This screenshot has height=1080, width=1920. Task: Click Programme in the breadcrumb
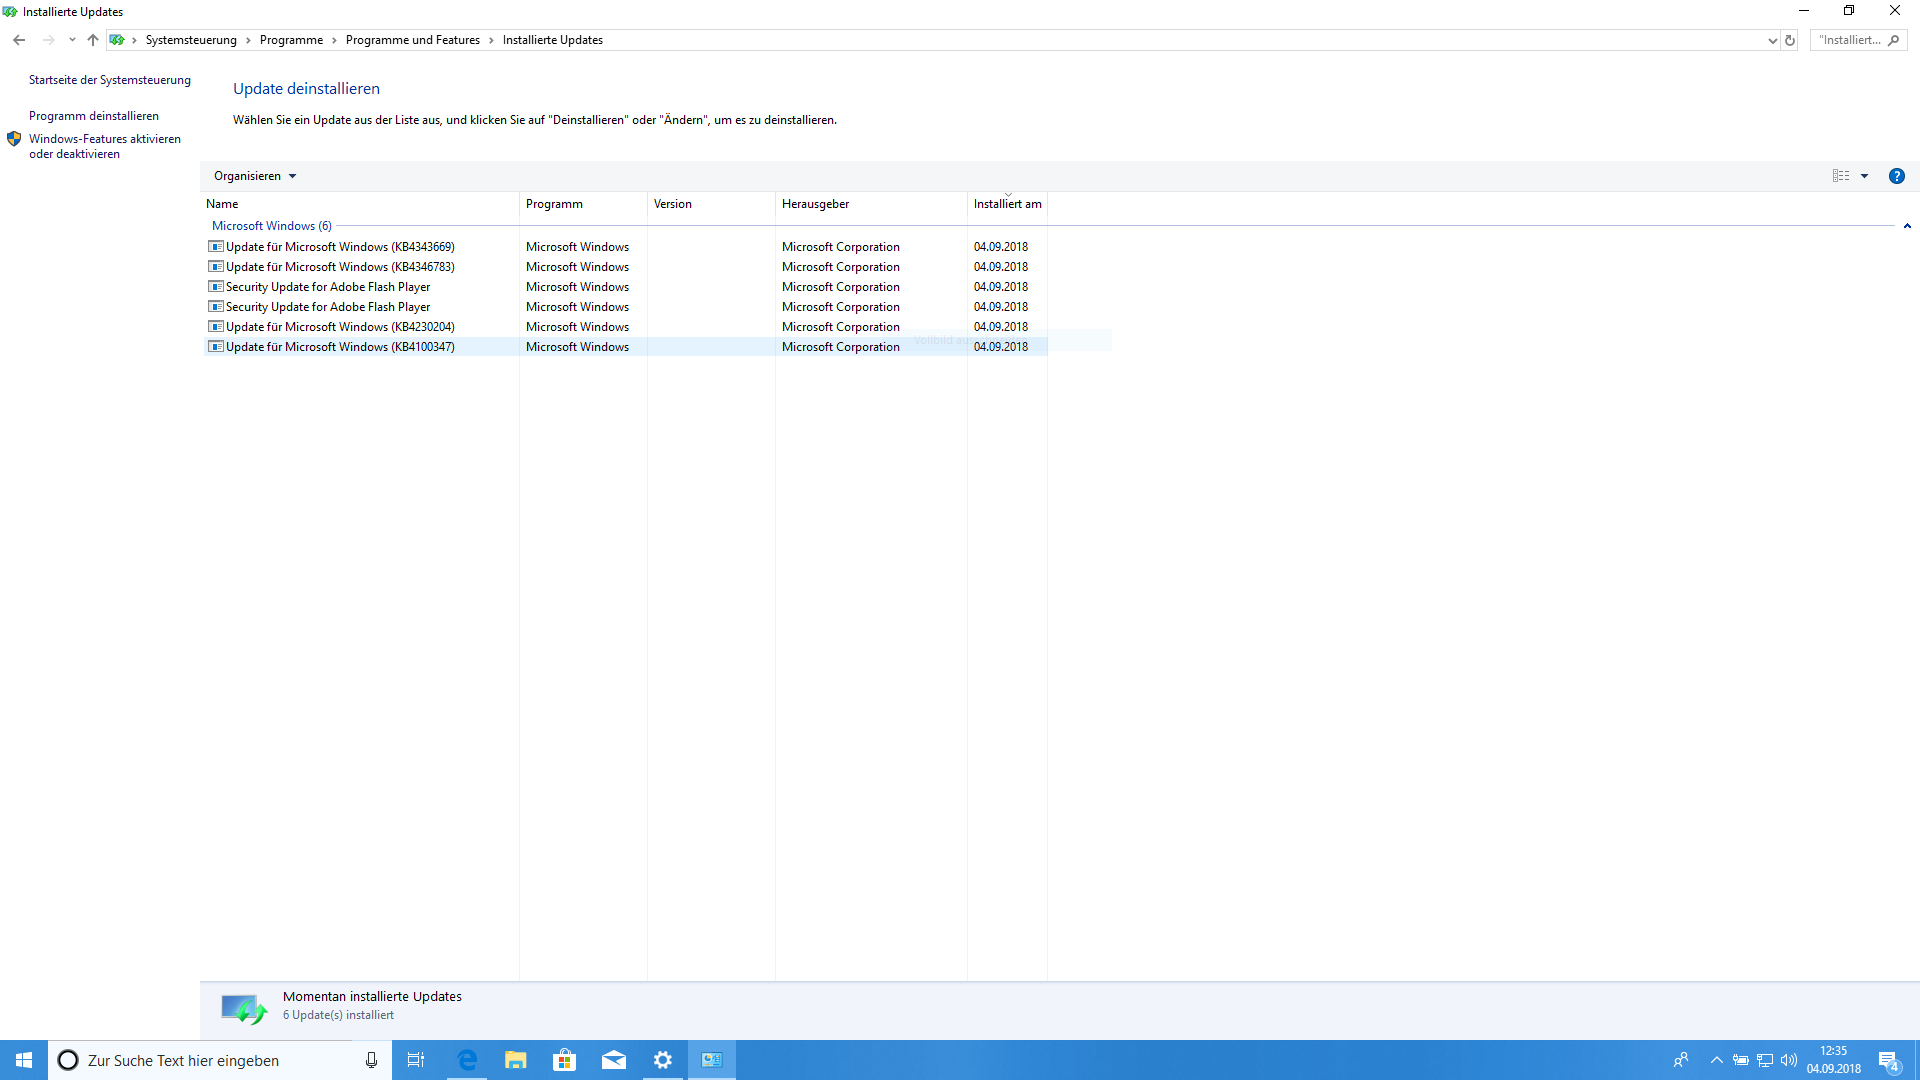point(291,40)
